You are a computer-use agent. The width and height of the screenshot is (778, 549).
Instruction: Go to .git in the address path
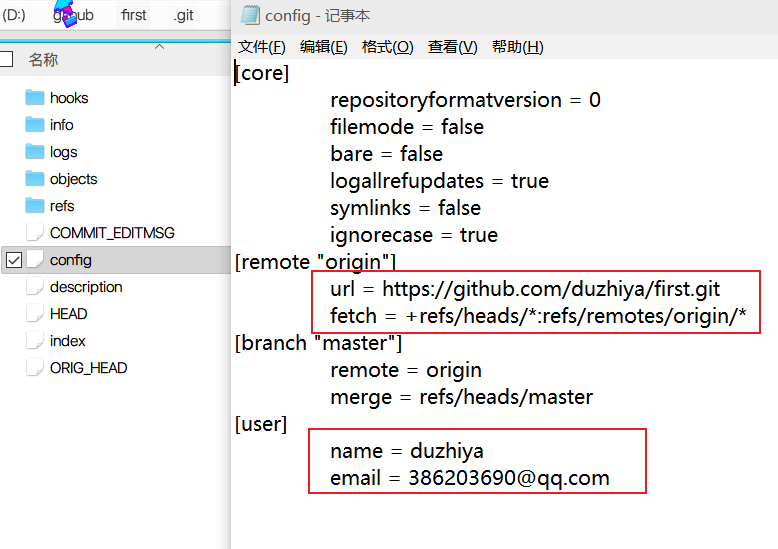(183, 16)
